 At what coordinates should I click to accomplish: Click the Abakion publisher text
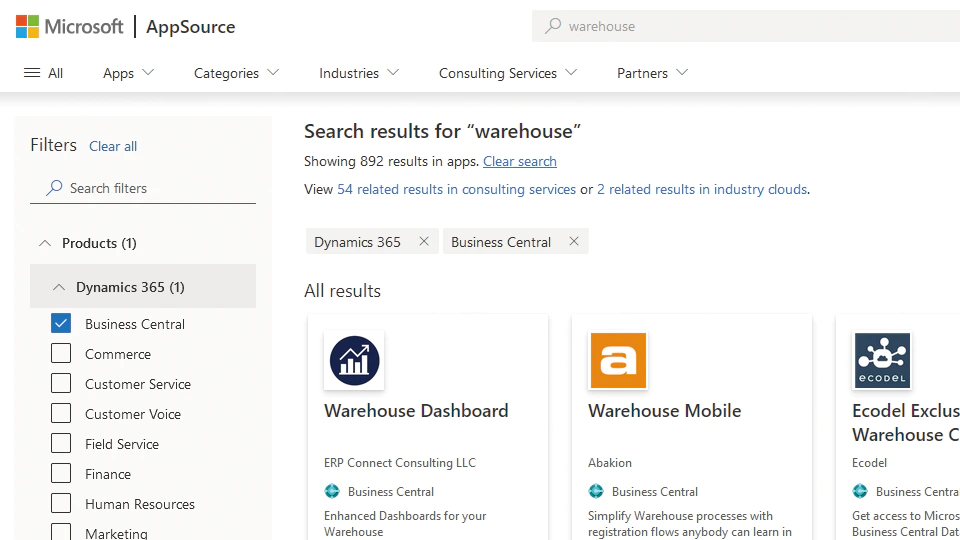coord(610,463)
